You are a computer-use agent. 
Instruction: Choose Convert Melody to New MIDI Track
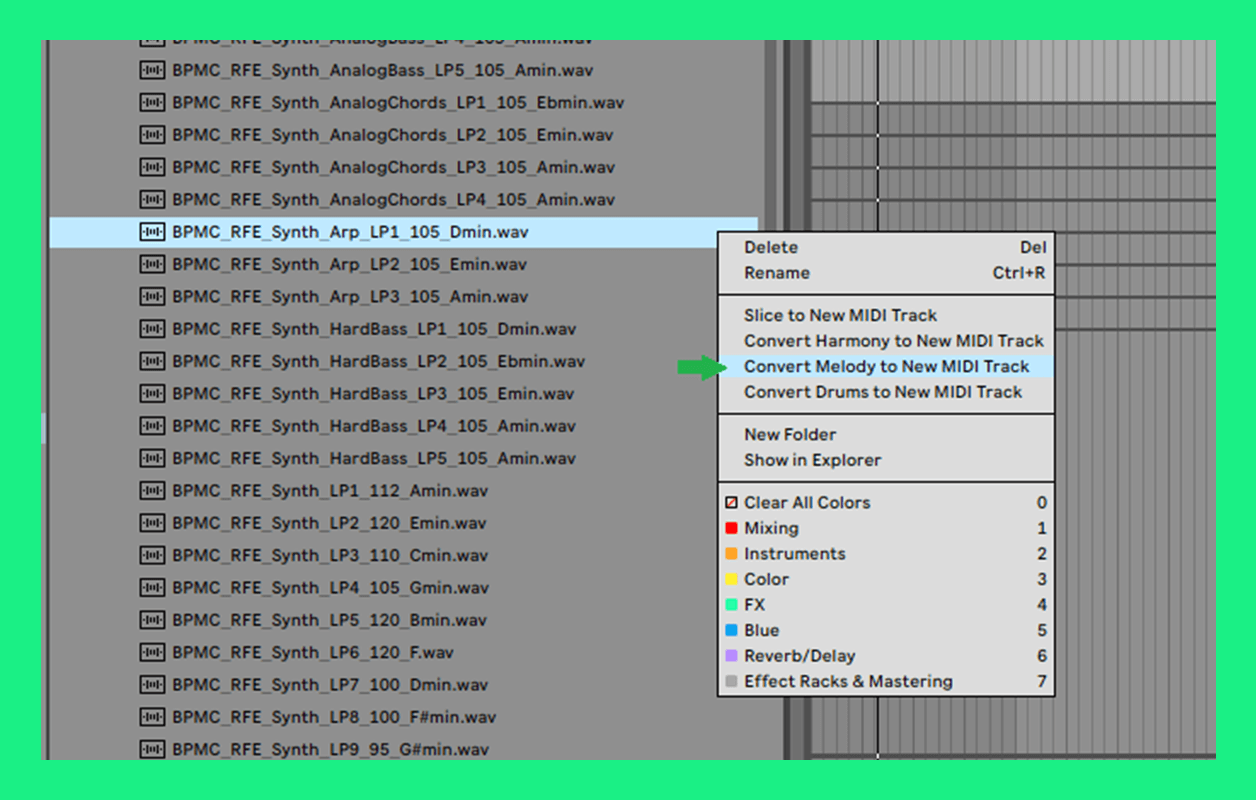pyautogui.click(x=886, y=367)
